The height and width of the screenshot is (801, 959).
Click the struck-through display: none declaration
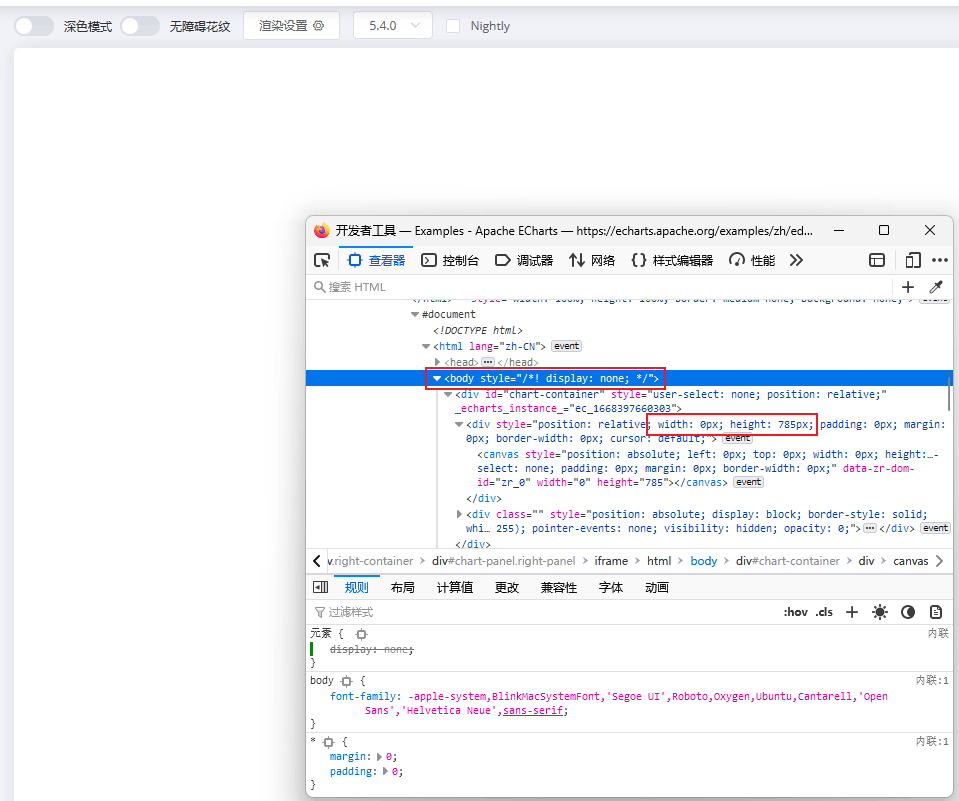(372, 649)
